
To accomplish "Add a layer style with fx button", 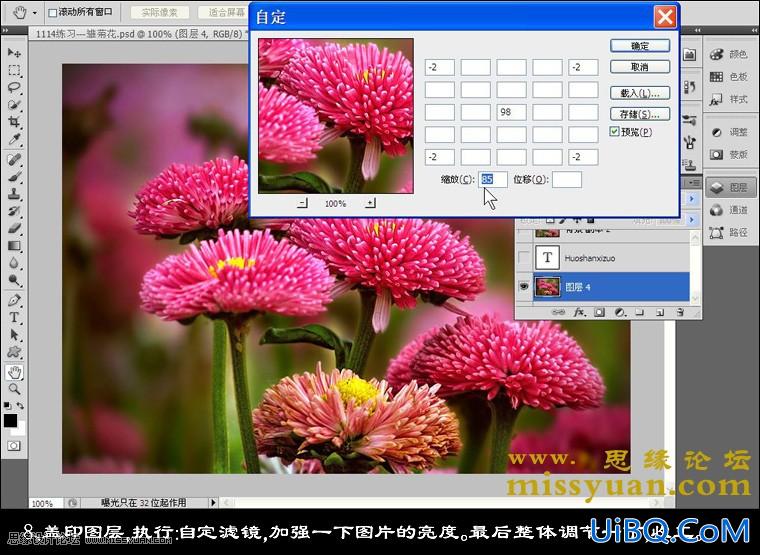I will point(579,313).
